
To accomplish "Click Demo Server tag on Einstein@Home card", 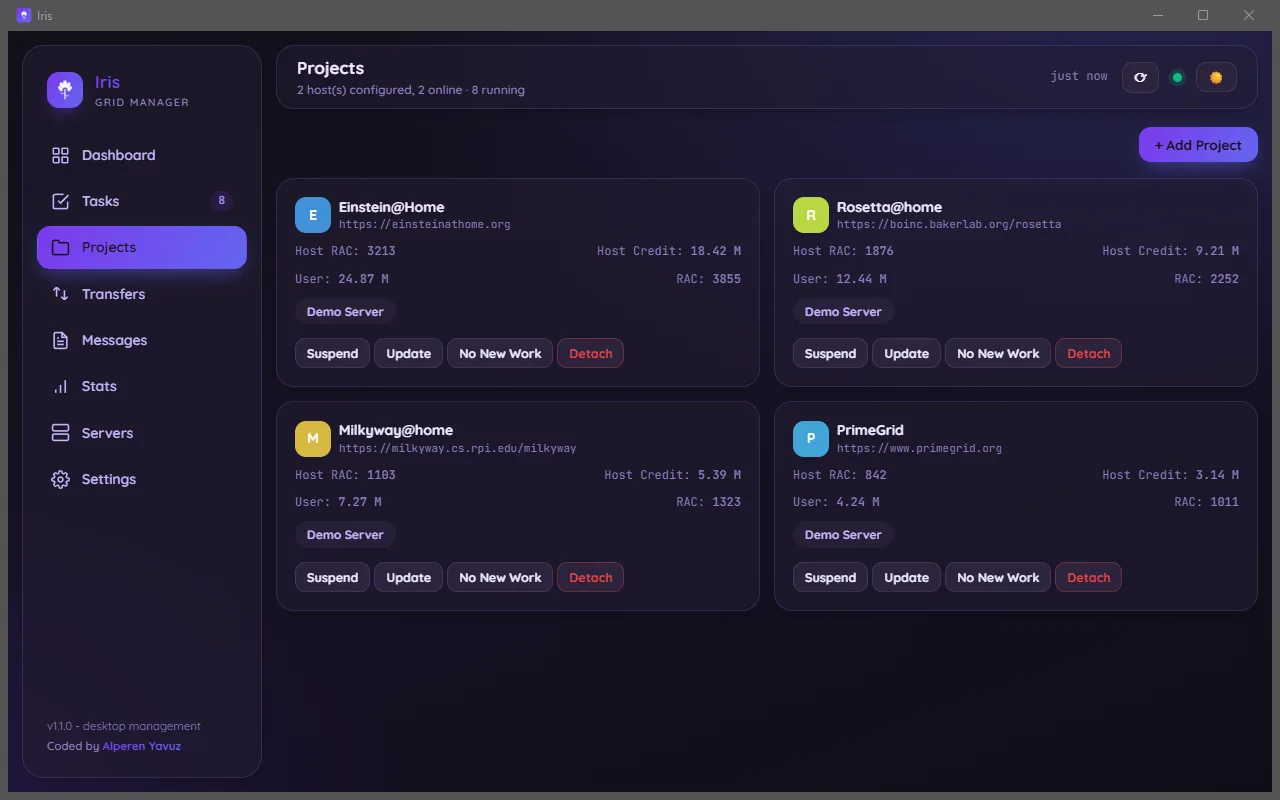I will coord(345,311).
